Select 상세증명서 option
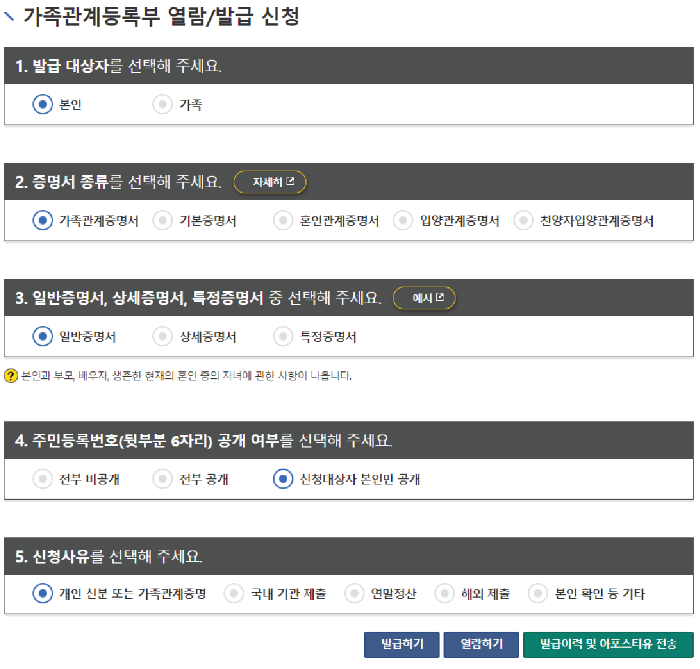 pos(162,337)
